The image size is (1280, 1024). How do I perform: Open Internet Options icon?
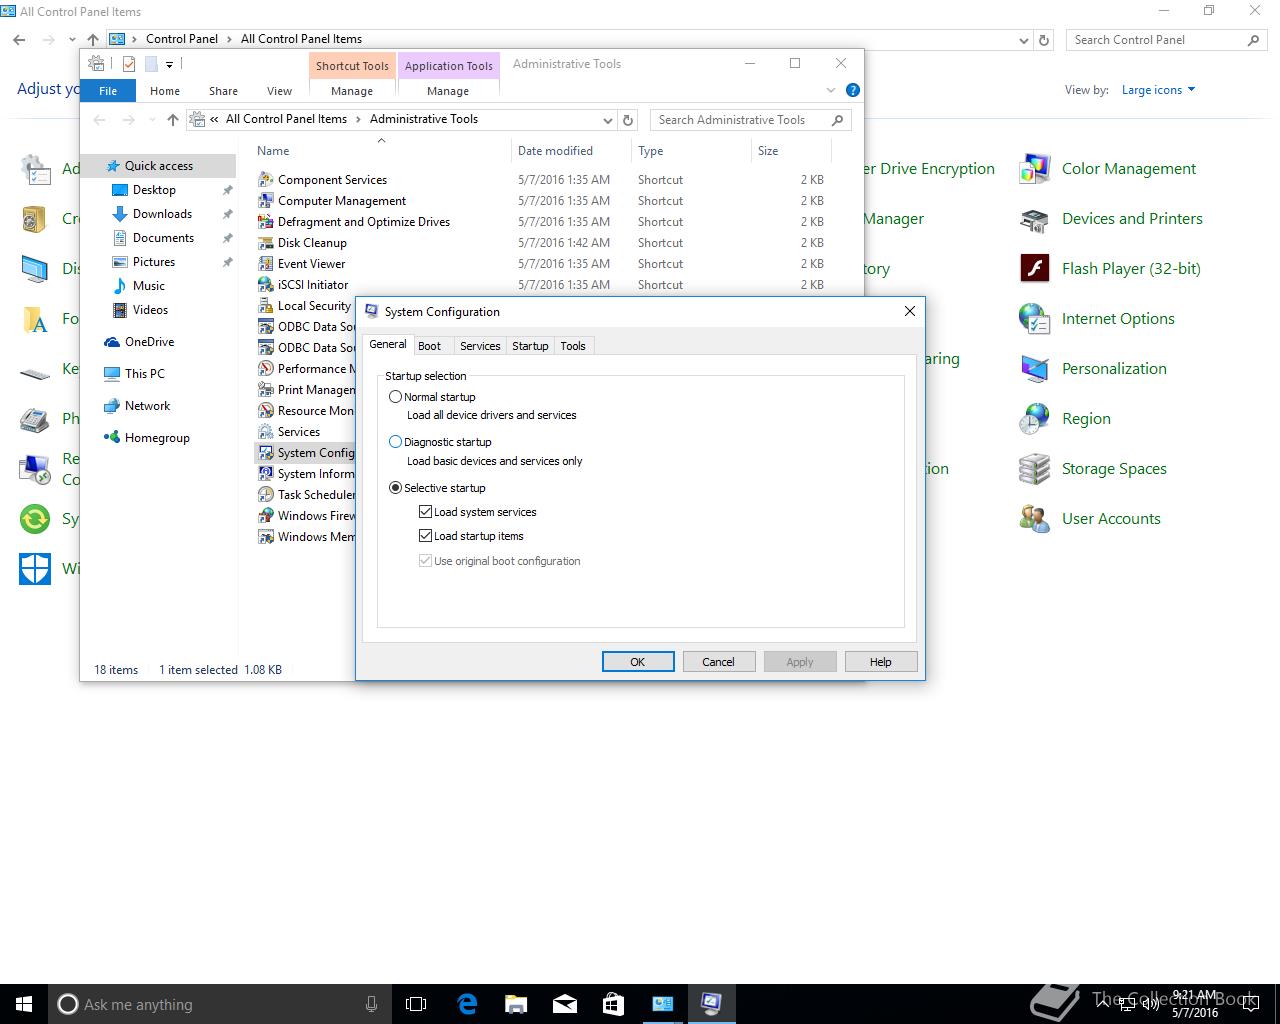click(x=1034, y=319)
